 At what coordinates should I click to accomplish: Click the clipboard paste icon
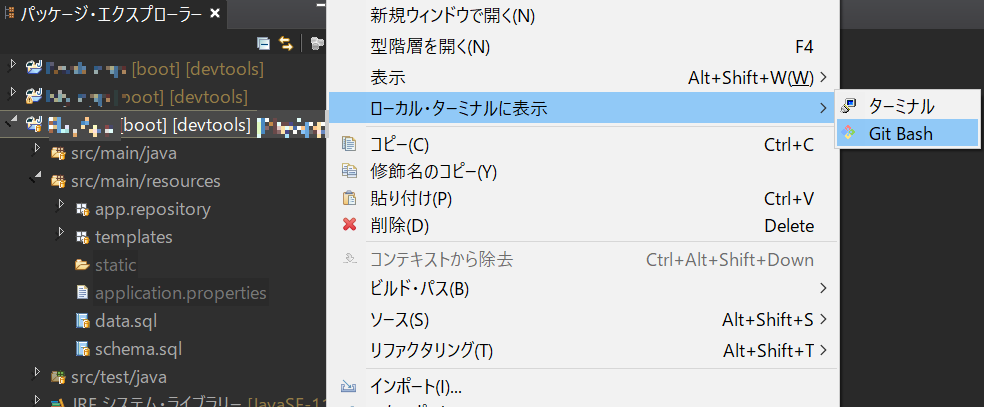[x=349, y=198]
